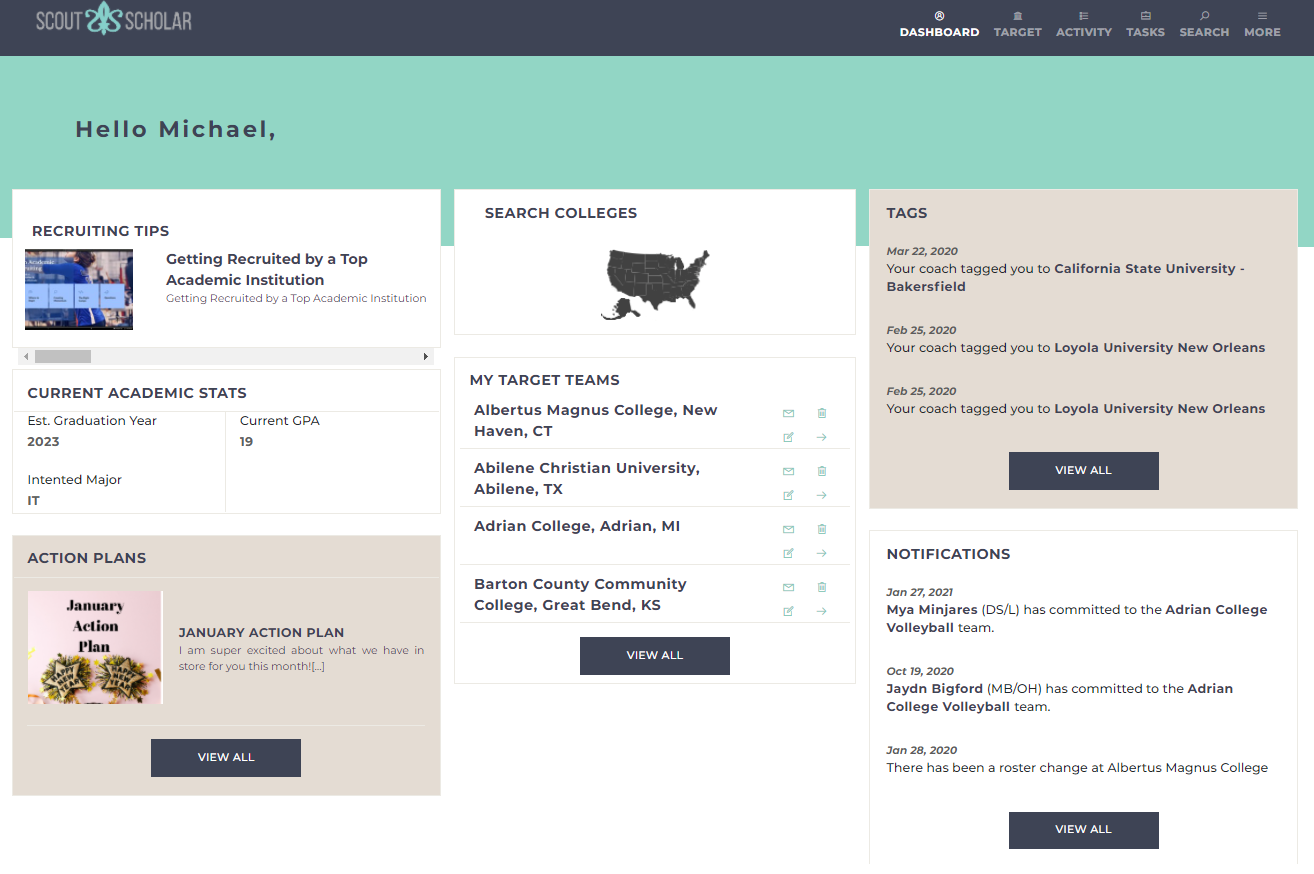Click Jaydn Bigford in notifications
The height and width of the screenshot is (874, 1314).
[935, 689]
